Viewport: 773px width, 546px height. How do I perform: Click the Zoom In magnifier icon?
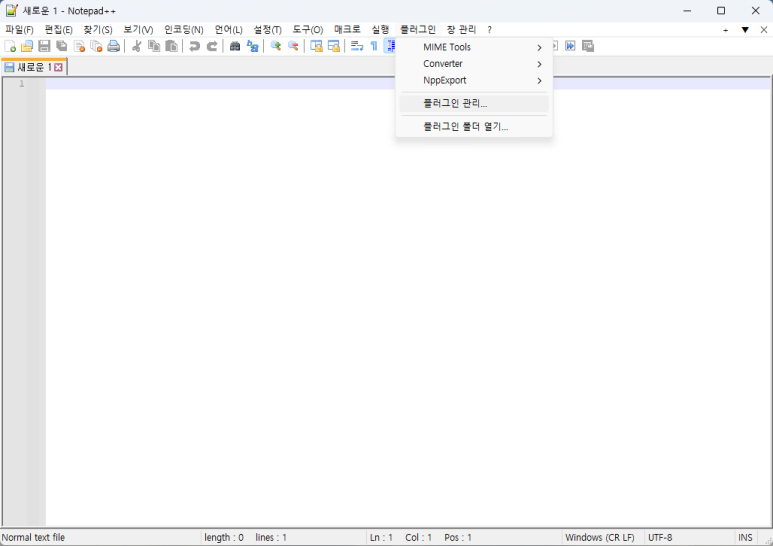(276, 46)
